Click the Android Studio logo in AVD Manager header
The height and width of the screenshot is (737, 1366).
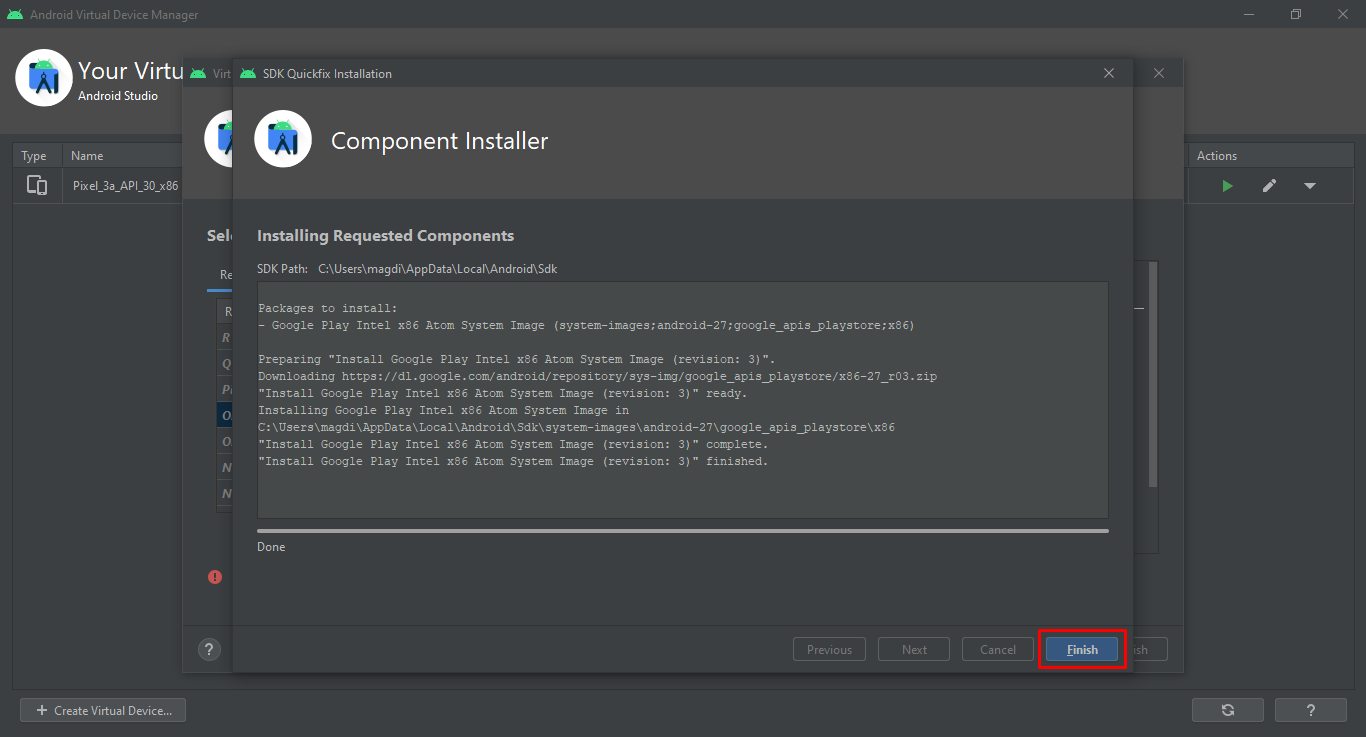[44, 77]
